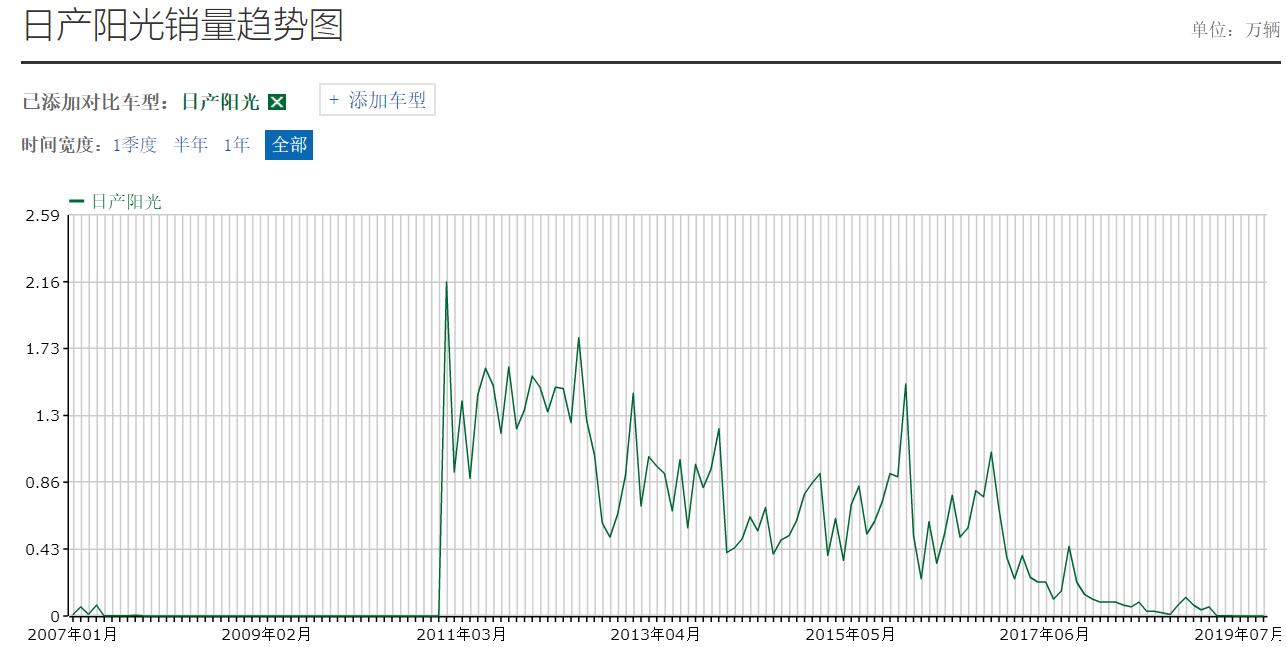Click the 0.43 y-axis label
Image resolution: width=1286 pixels, height=647 pixels.
coord(43,550)
